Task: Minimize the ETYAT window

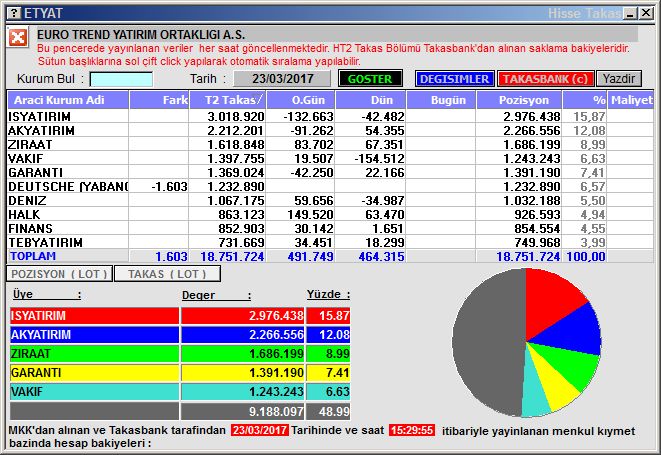Action: pos(630,13)
